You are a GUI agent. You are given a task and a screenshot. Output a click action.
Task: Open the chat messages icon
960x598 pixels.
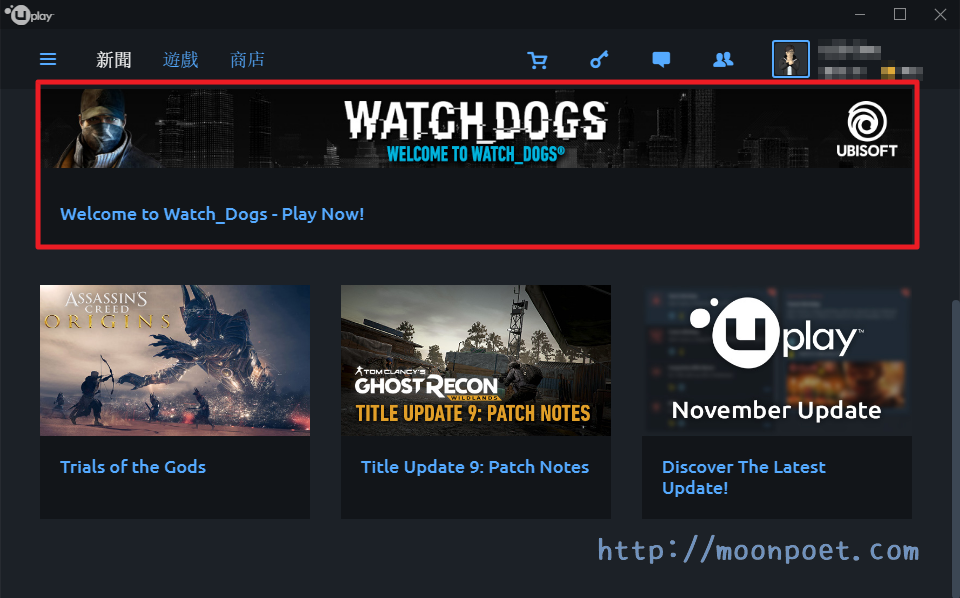(661, 59)
